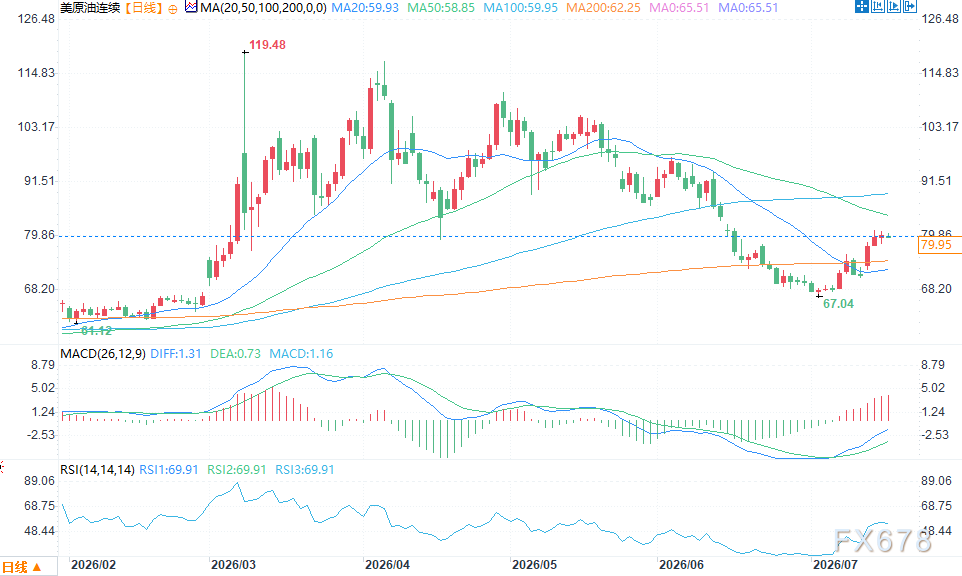
Task: Click the 79.95 current price tag
Action: [x=936, y=245]
